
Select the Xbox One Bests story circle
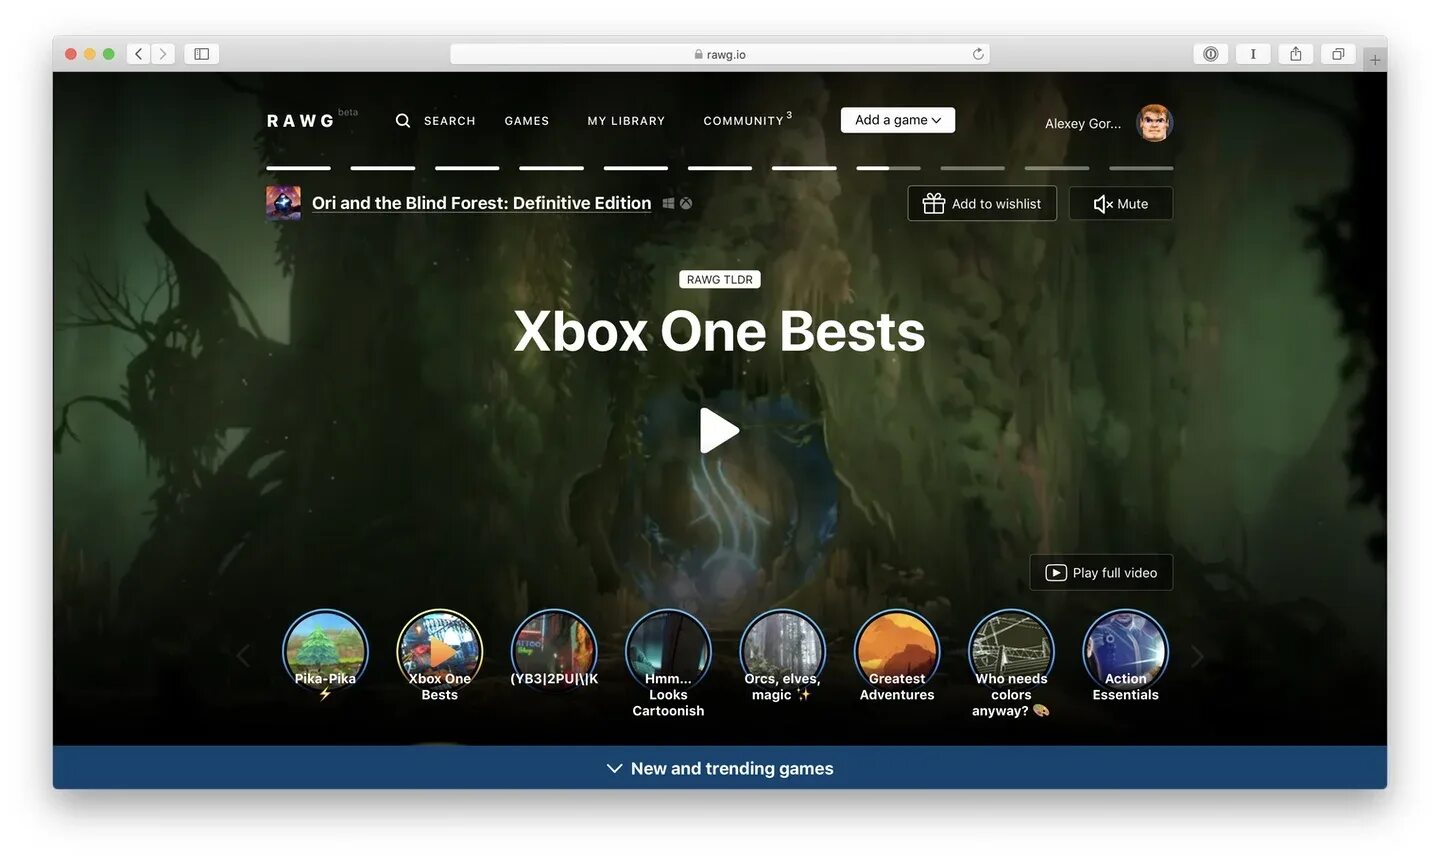[x=439, y=652]
